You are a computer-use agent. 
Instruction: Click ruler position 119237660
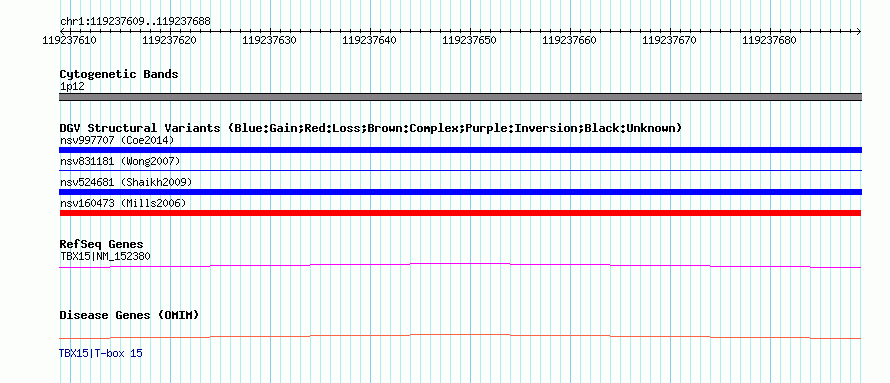(x=569, y=41)
